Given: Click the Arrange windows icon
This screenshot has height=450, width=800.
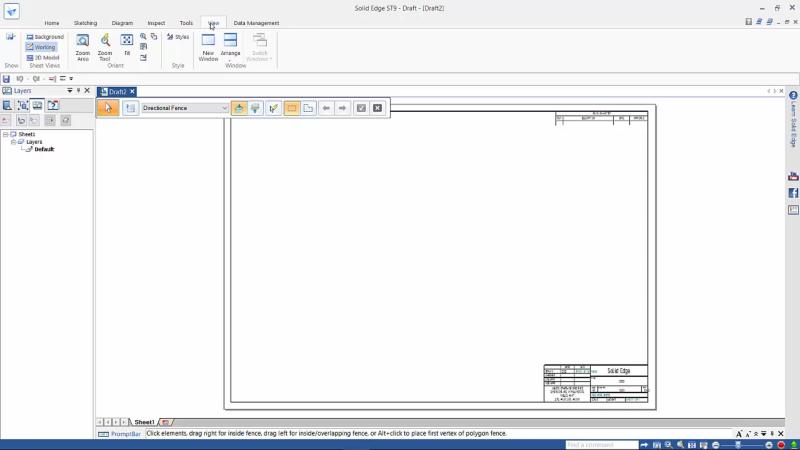Looking at the screenshot, I should (x=230, y=47).
